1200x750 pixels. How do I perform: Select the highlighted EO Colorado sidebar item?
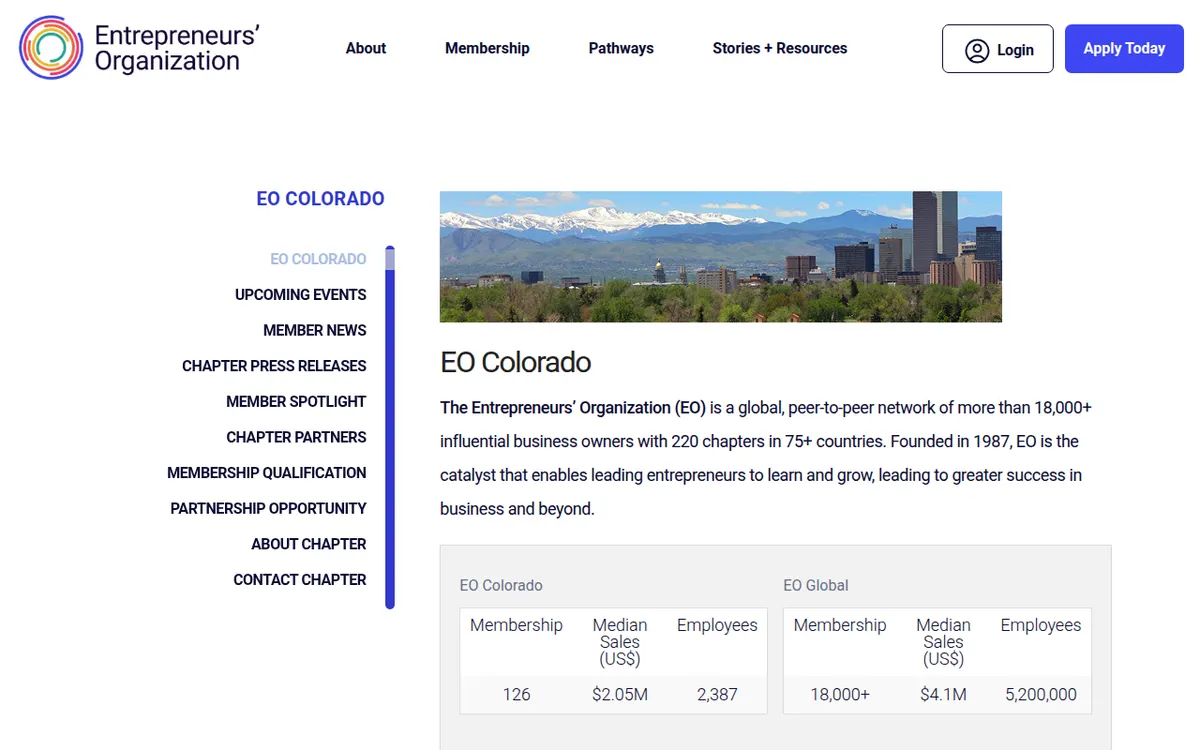318,259
